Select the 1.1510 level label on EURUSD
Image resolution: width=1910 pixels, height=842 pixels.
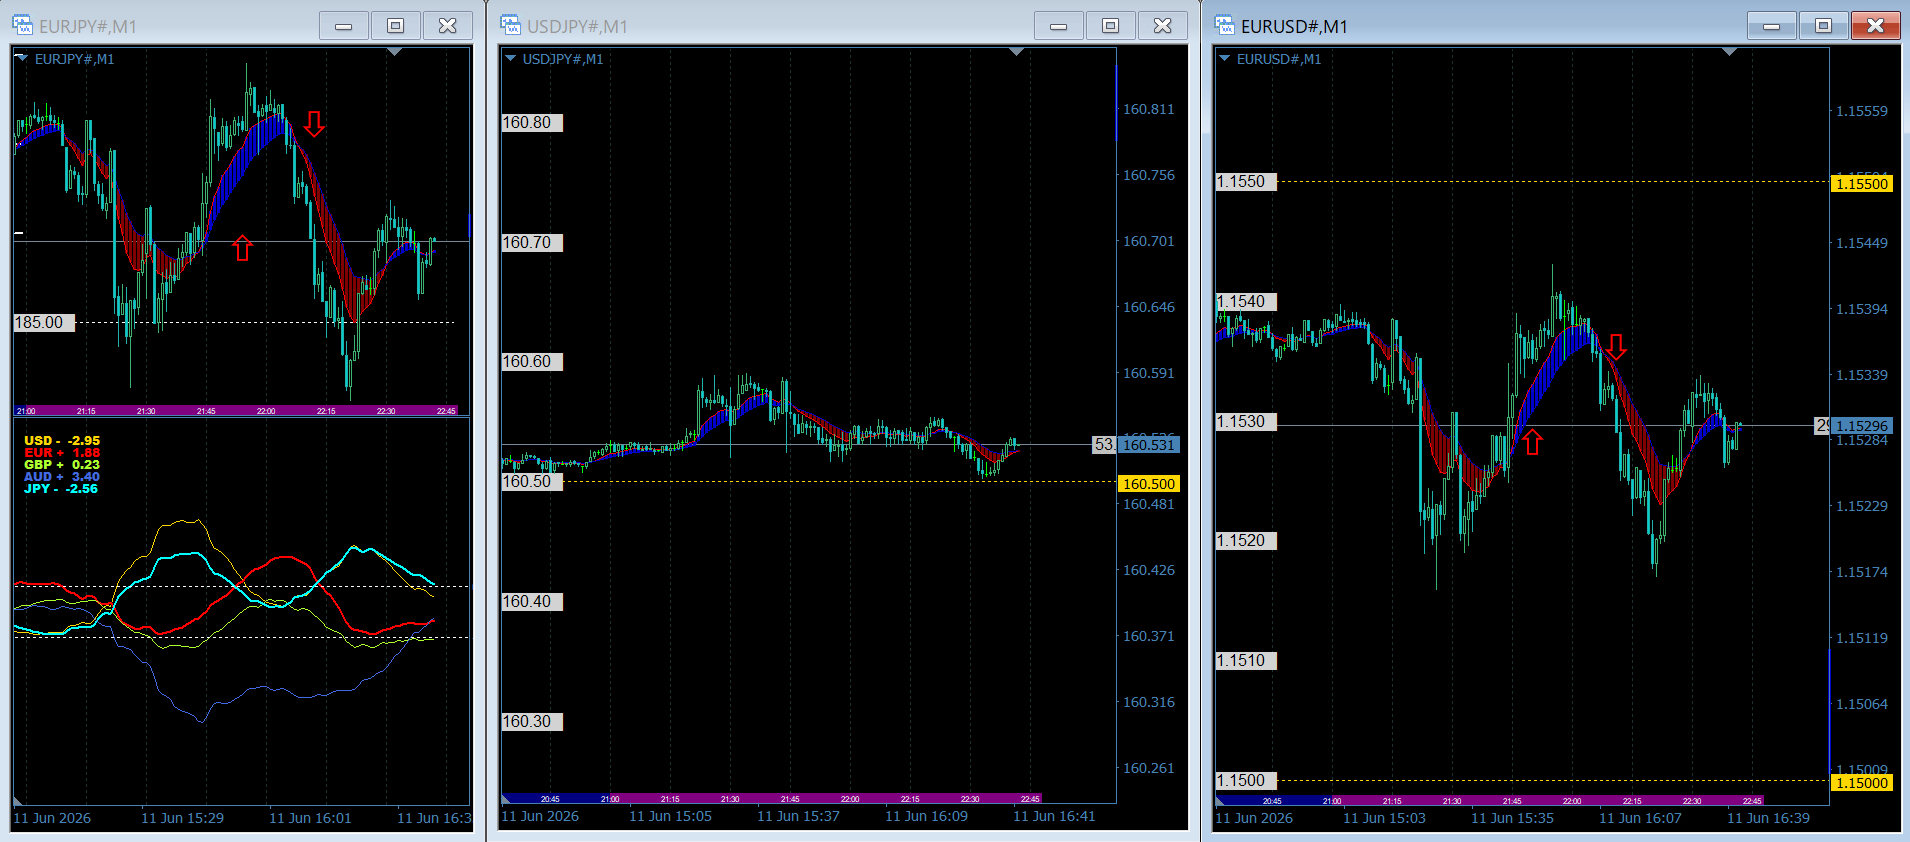1246,661
